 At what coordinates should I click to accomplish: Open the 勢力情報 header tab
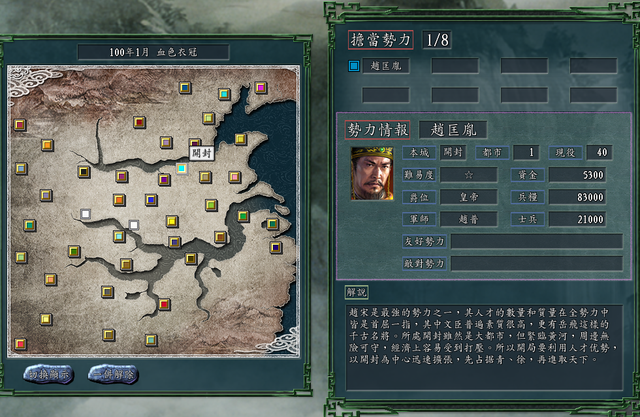pos(378,130)
